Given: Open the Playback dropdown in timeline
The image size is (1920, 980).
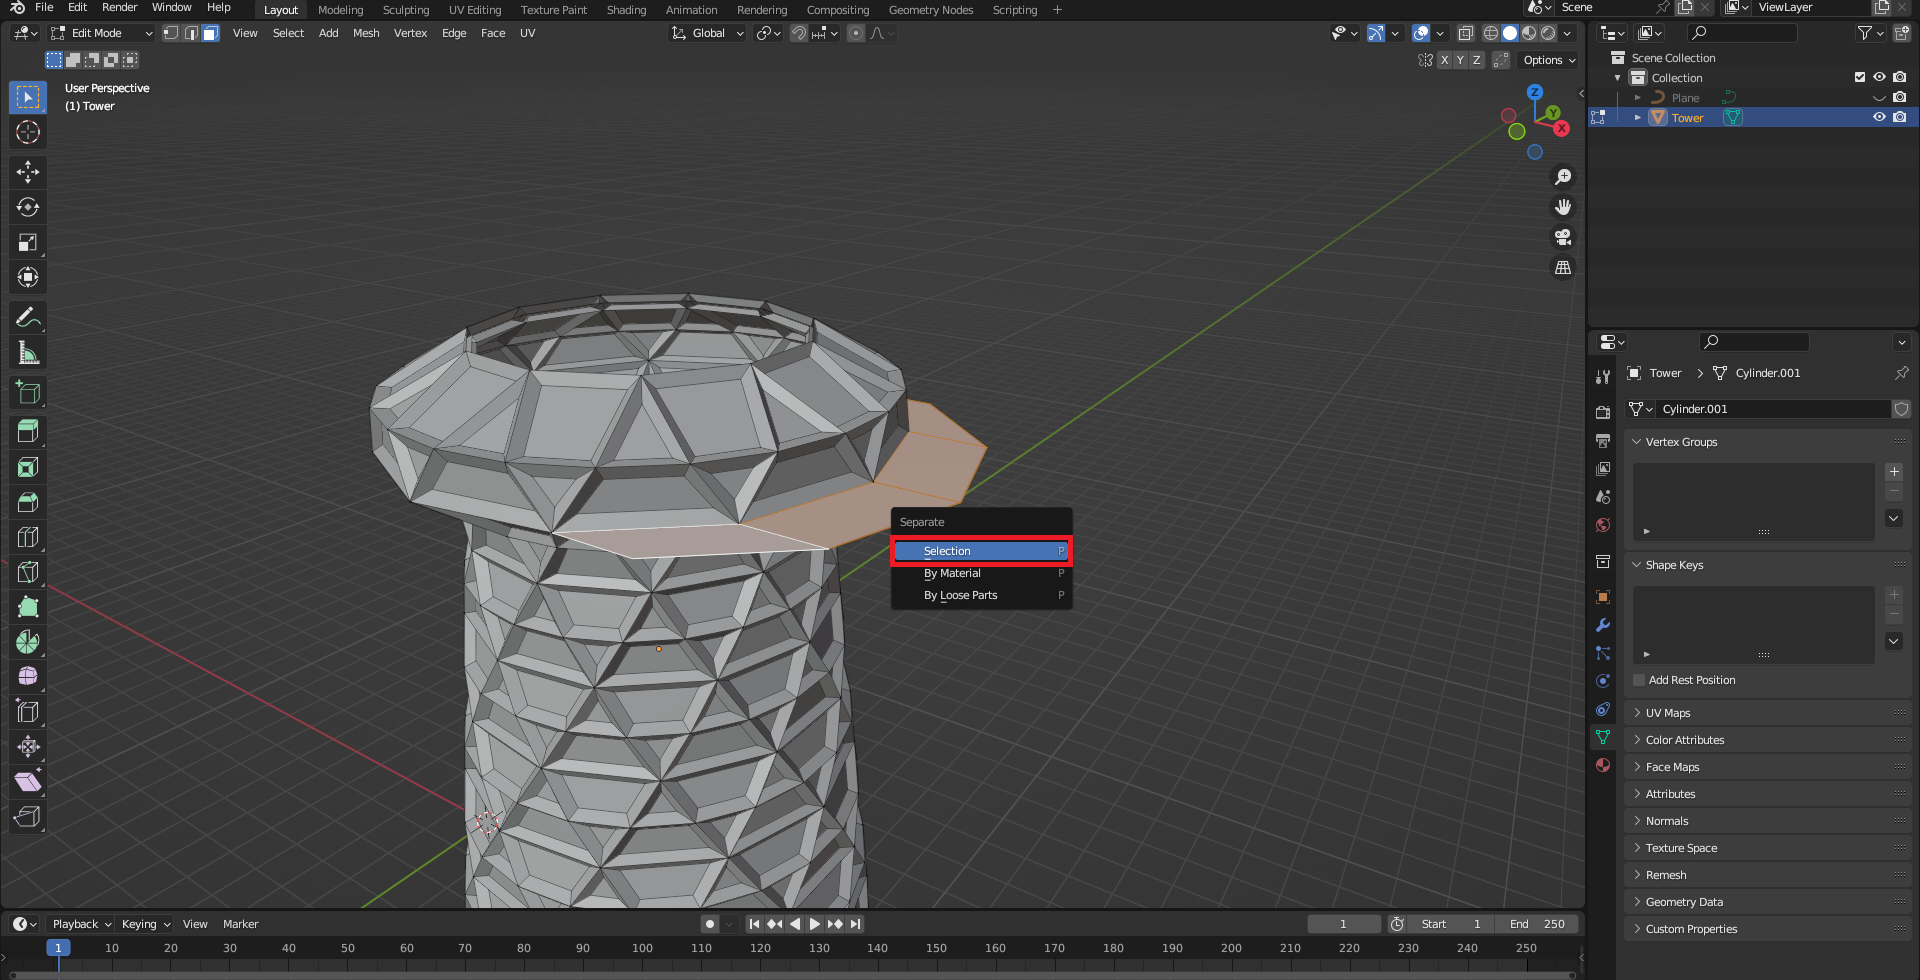Looking at the screenshot, I should pyautogui.click(x=81, y=924).
